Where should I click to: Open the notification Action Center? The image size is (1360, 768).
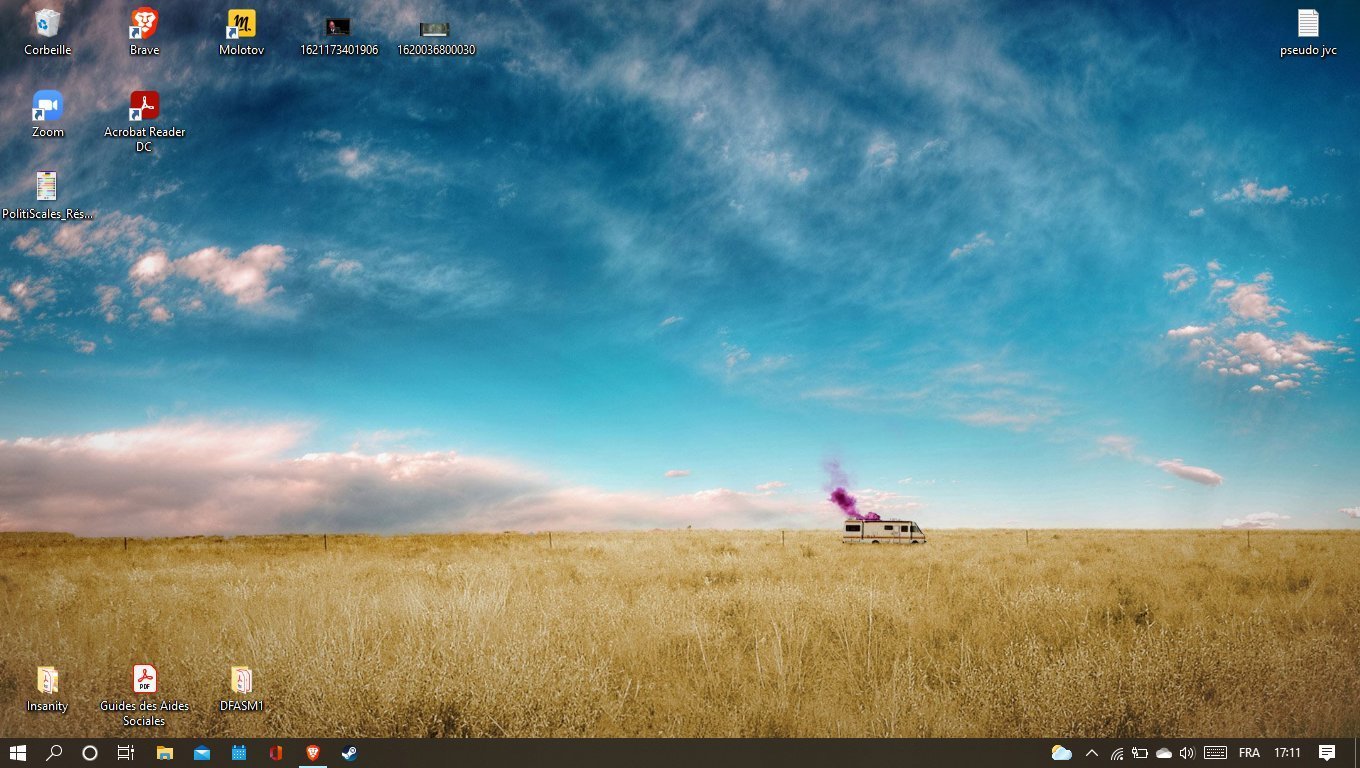click(1327, 753)
